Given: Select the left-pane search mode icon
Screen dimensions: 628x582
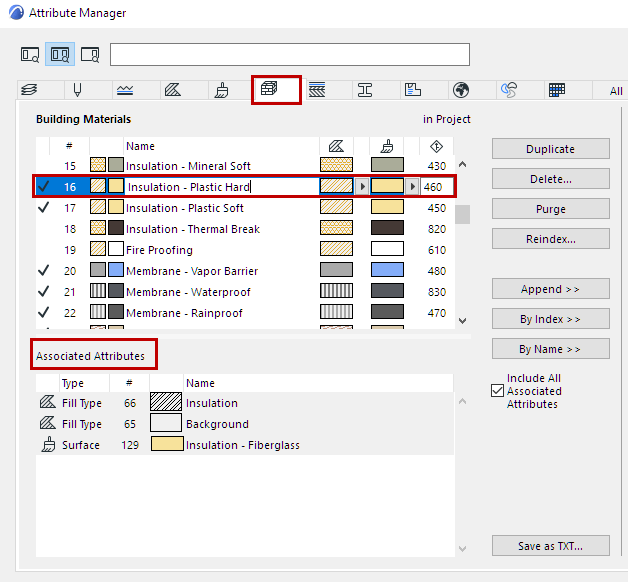Looking at the screenshot, I should [30, 54].
